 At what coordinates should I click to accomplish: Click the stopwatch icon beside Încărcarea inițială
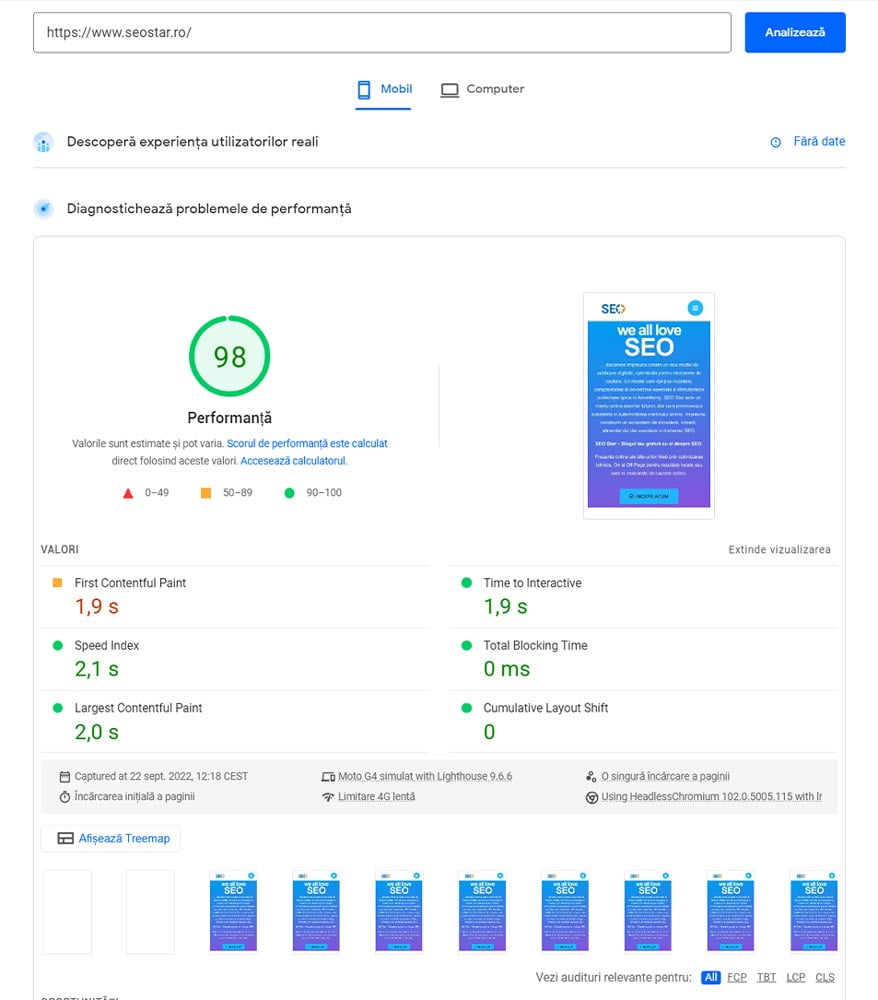[64, 797]
